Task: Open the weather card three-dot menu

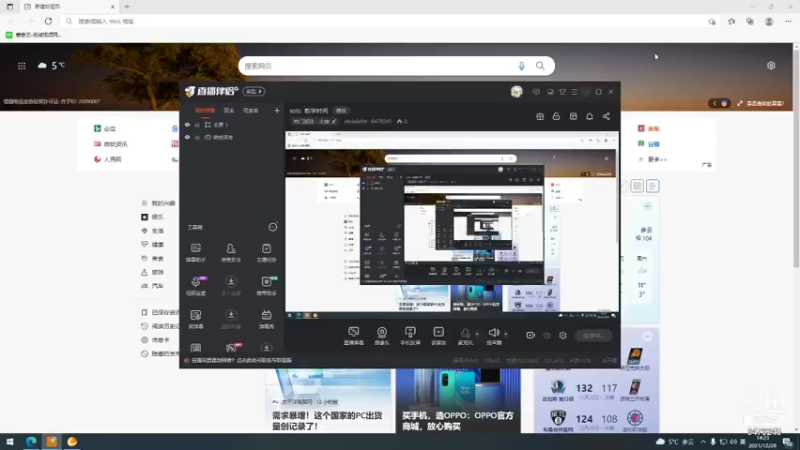Action: tap(647, 206)
